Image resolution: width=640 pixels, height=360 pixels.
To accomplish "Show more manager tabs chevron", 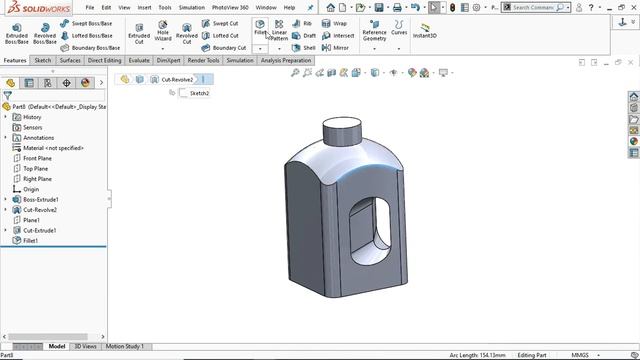I will click(x=101, y=83).
